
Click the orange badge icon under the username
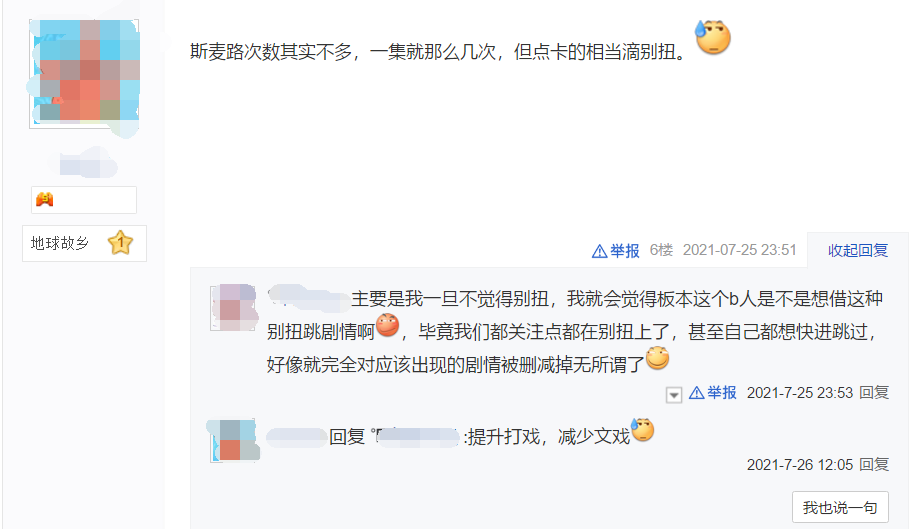45,200
